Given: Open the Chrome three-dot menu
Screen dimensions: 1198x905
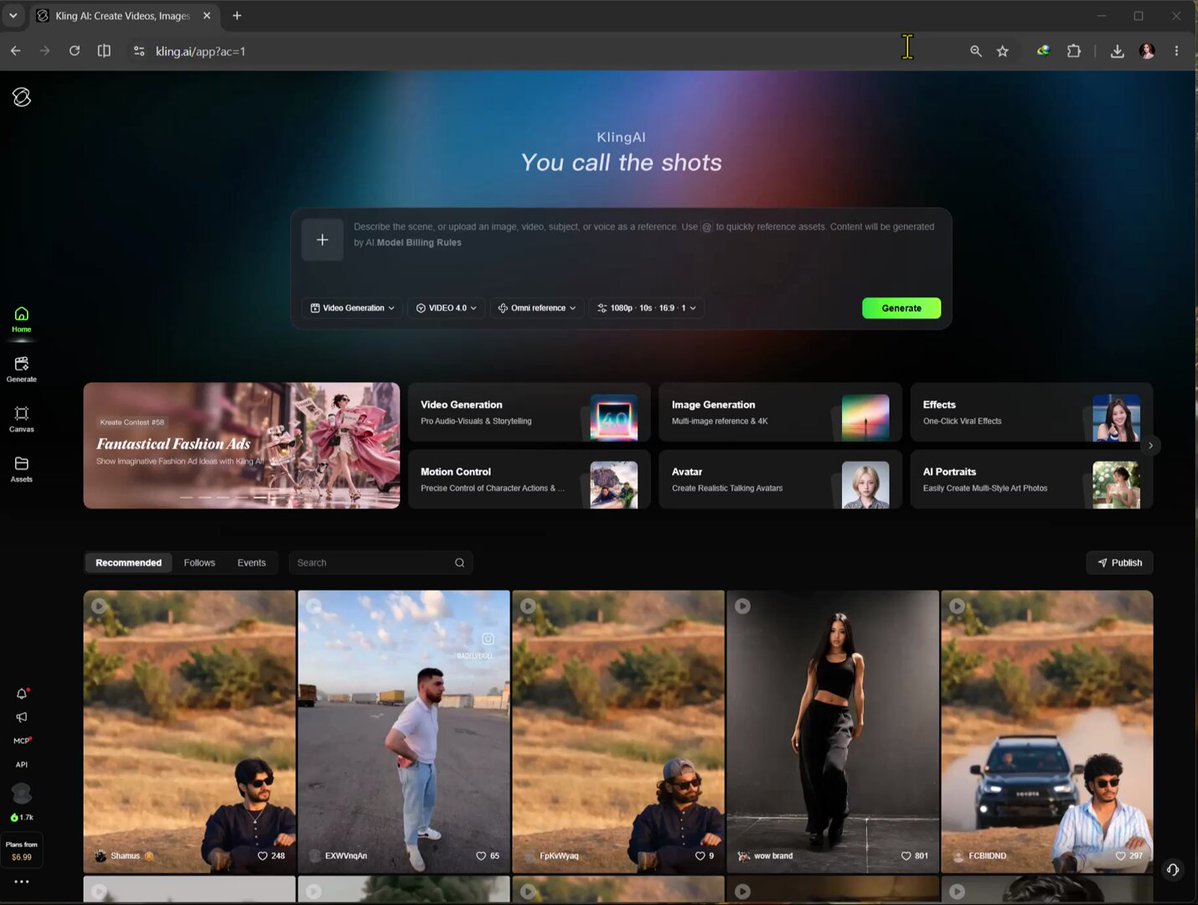Looking at the screenshot, I should [x=1176, y=51].
